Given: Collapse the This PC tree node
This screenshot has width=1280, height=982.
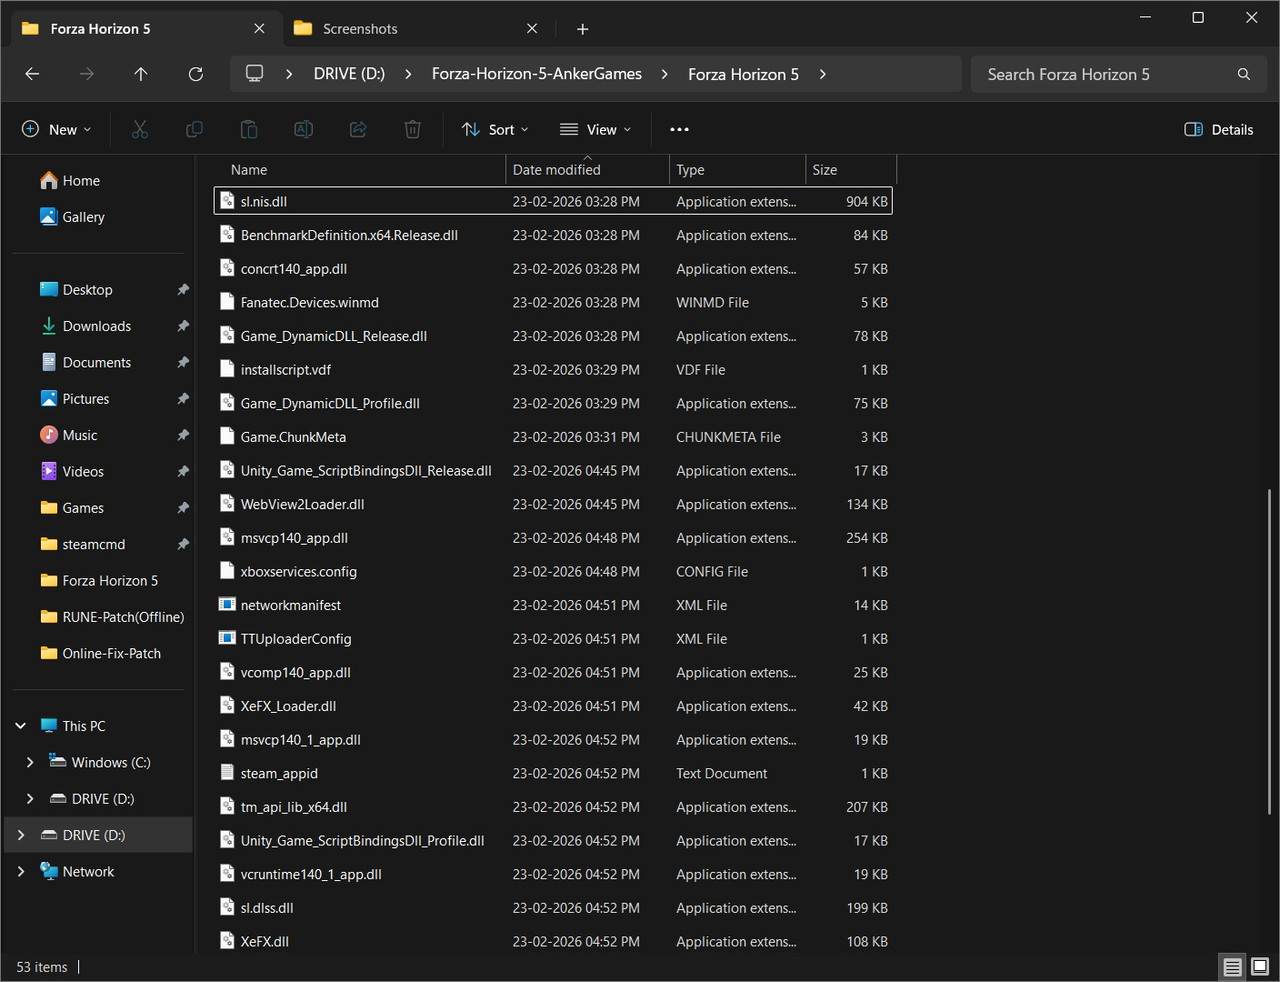Looking at the screenshot, I should [x=21, y=726].
